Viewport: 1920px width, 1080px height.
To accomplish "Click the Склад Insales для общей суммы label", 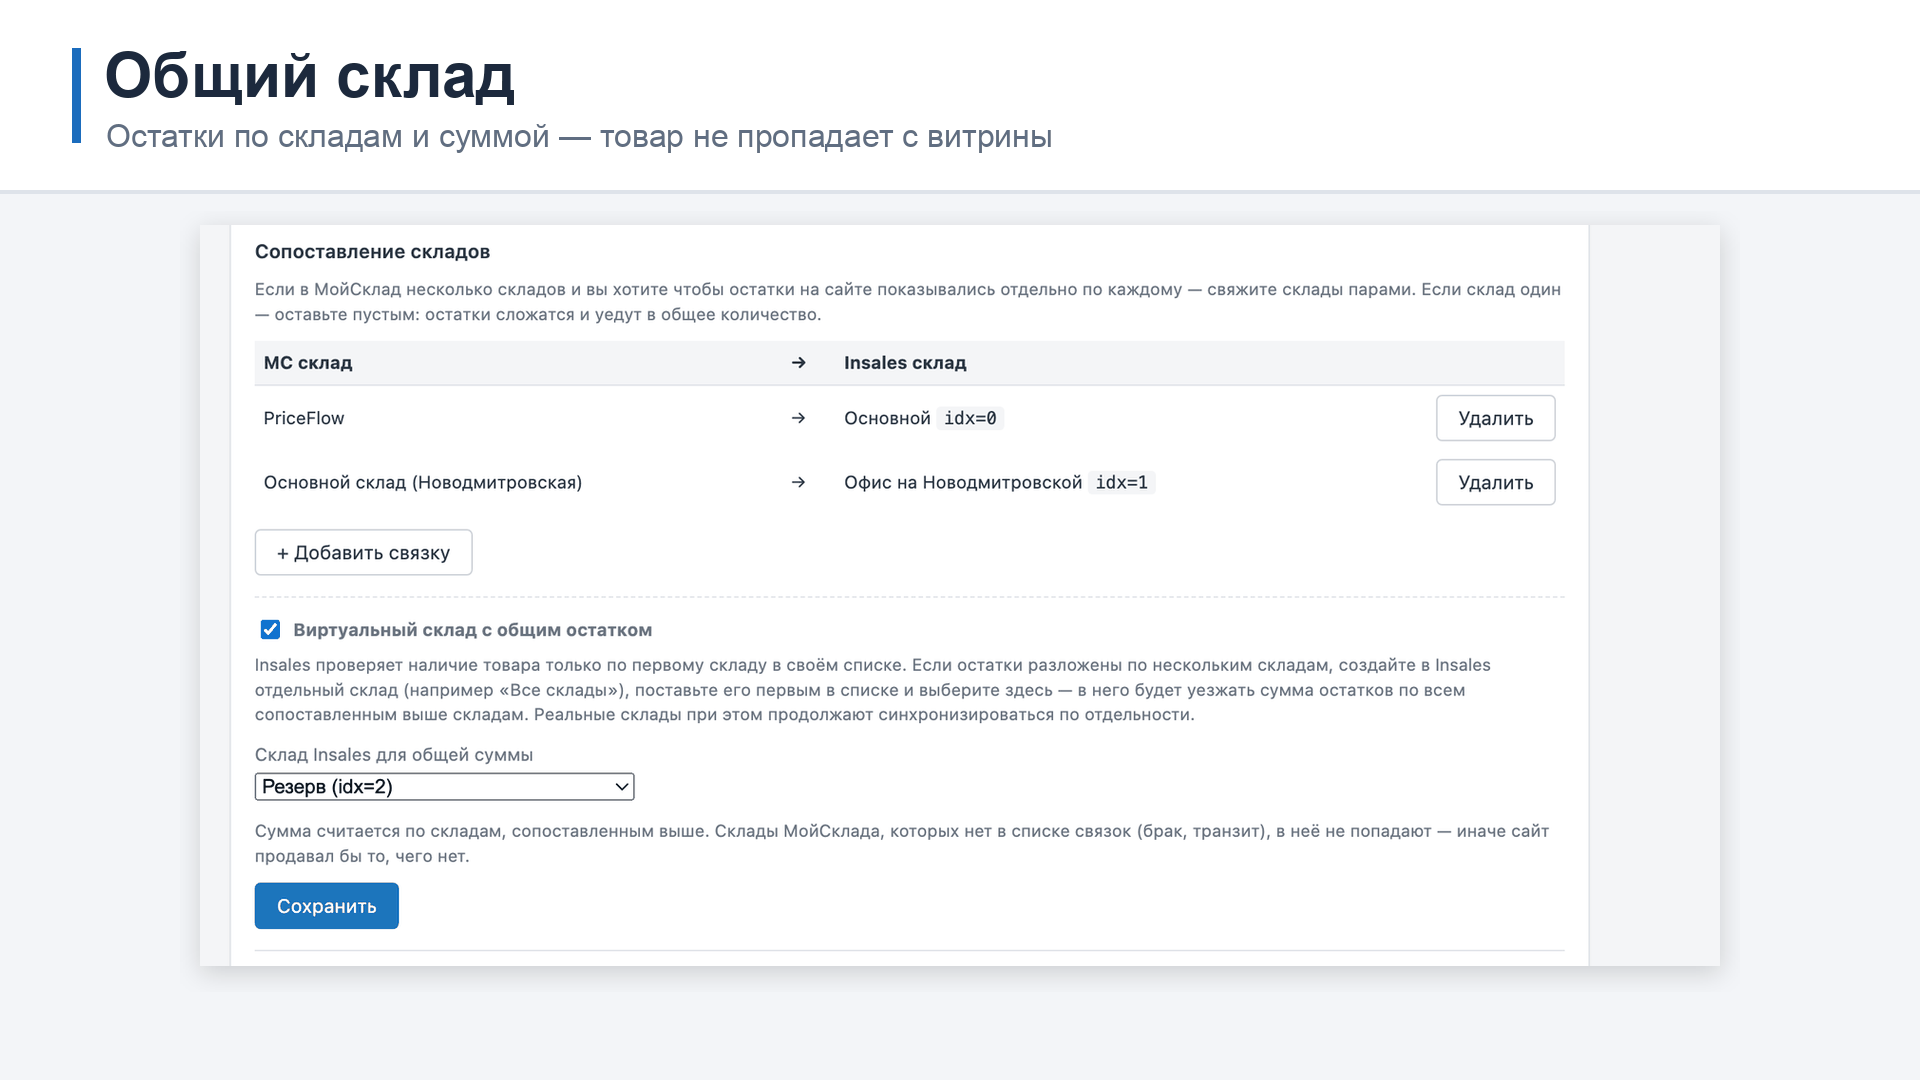I will click(x=394, y=755).
